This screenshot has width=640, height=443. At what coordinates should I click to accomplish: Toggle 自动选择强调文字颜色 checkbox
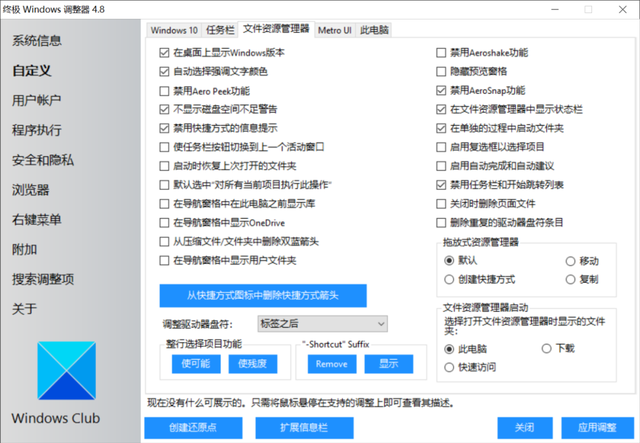tap(164, 72)
